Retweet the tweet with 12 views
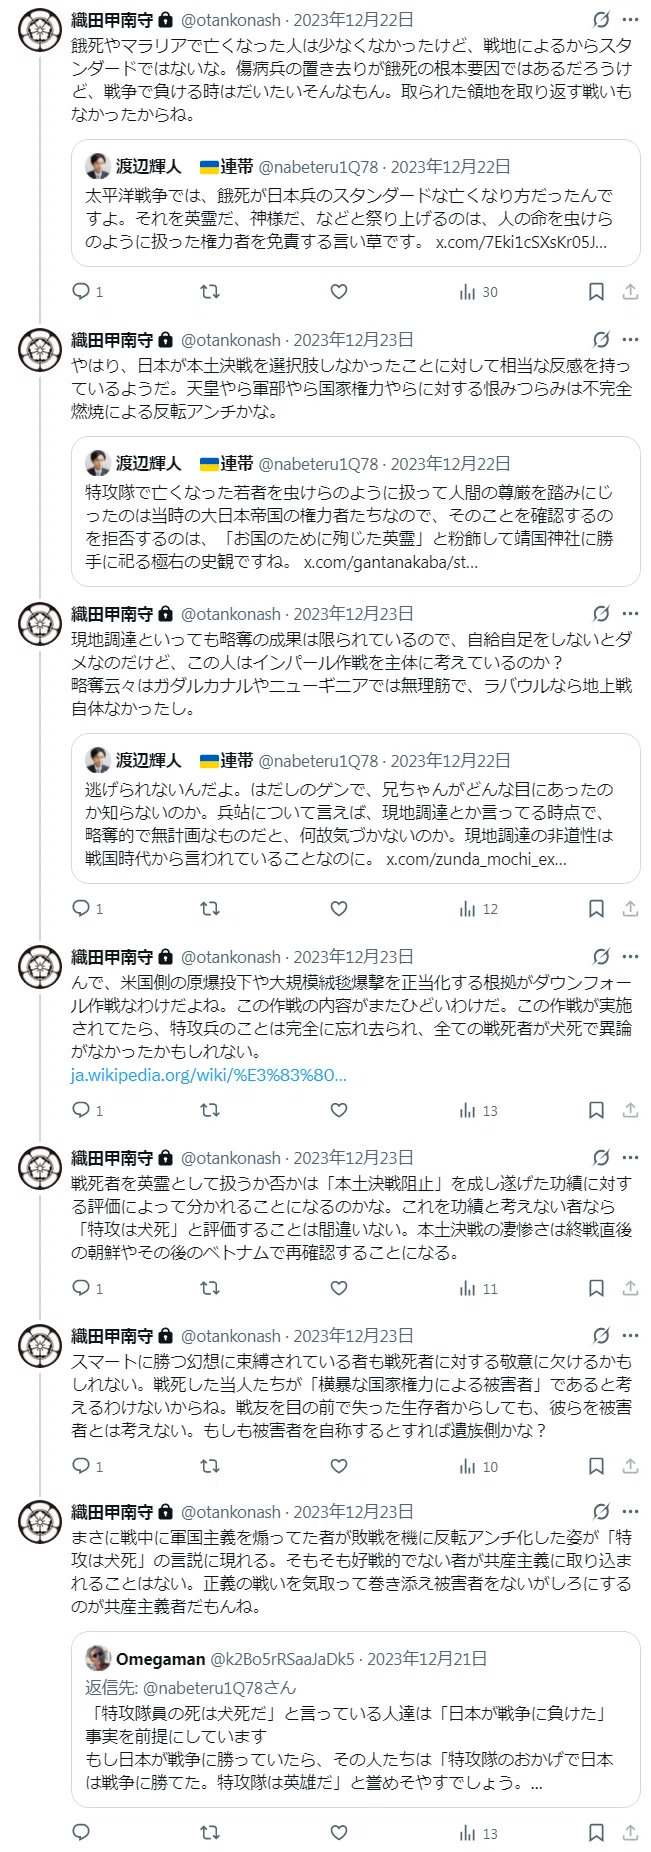Viewport: 651px width, 1852px height. (x=210, y=909)
